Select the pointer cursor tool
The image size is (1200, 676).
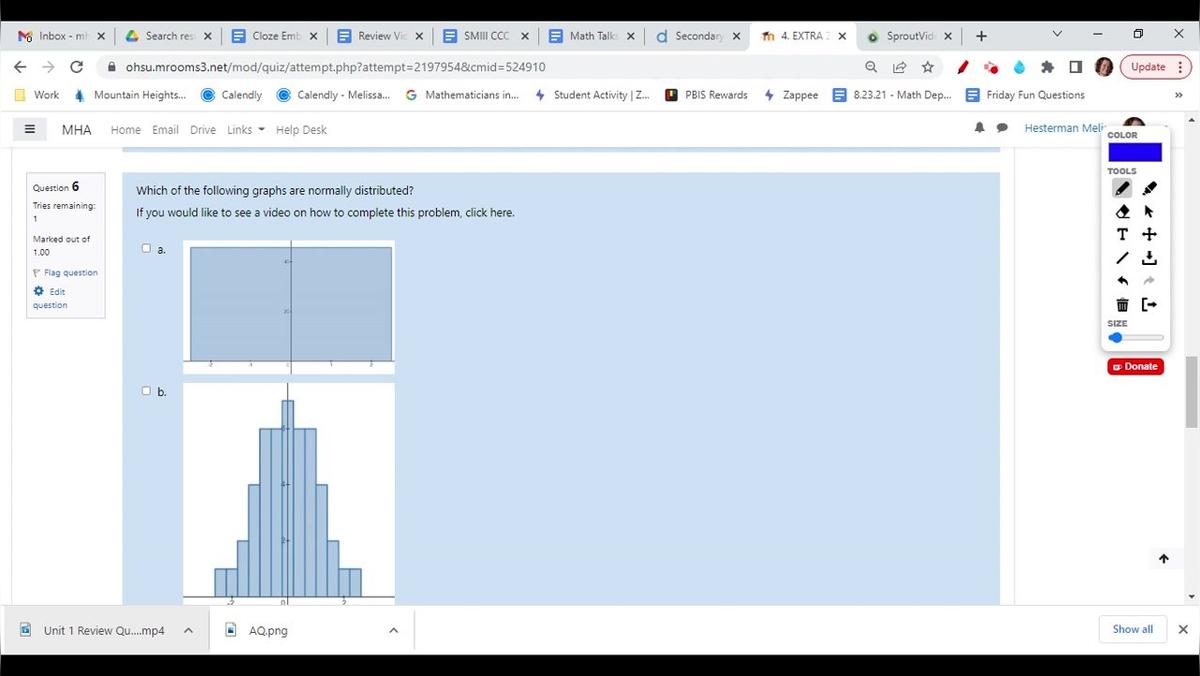pos(1149,211)
